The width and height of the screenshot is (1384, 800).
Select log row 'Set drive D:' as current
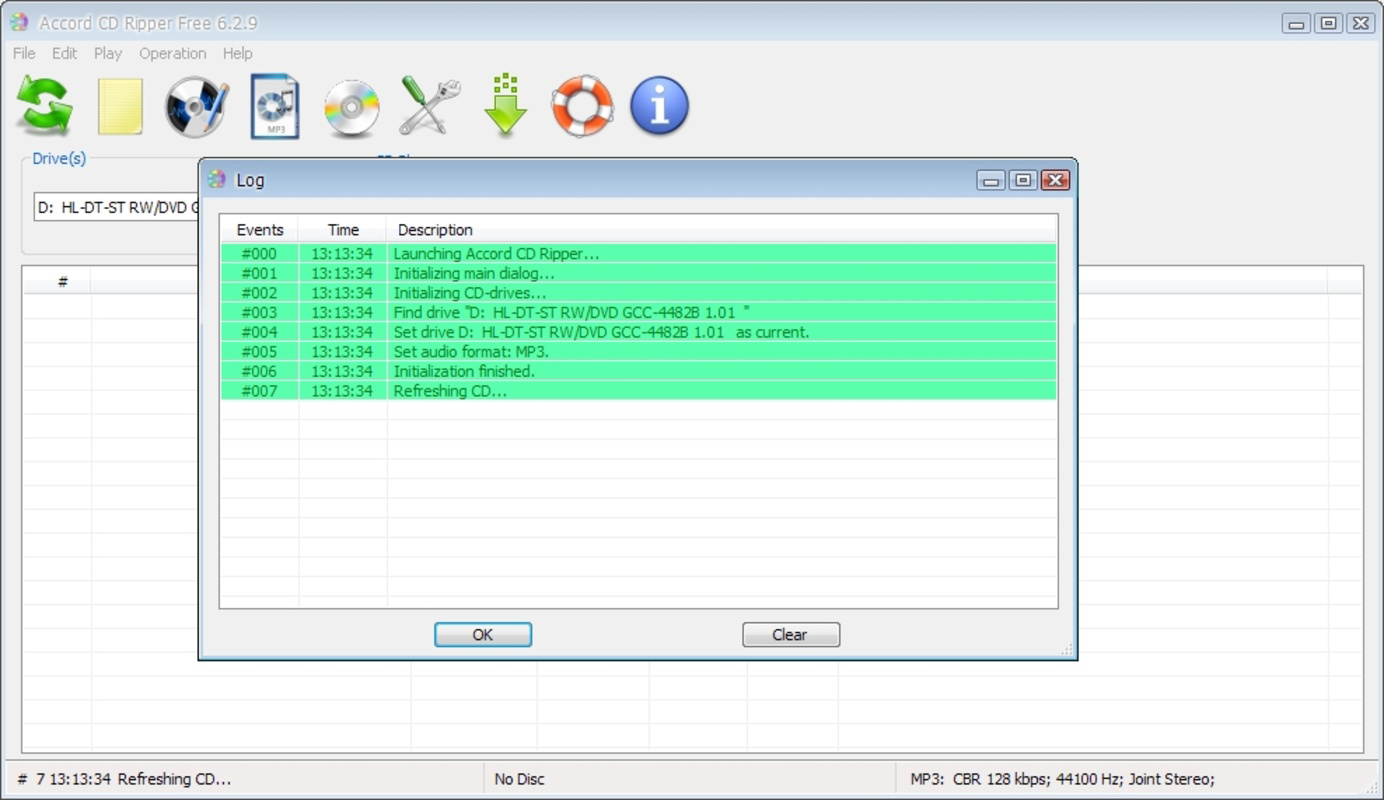[639, 332]
